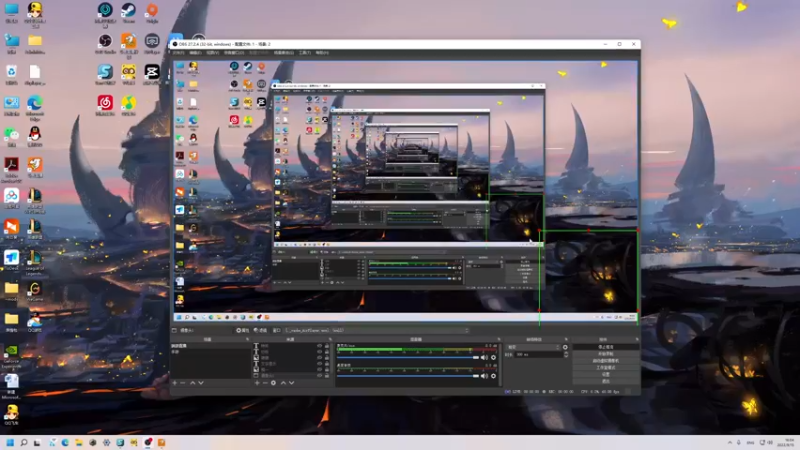This screenshot has height=450, width=800.
Task: Open Microsoft Edge from the taskbar
Action: [x=65, y=442]
